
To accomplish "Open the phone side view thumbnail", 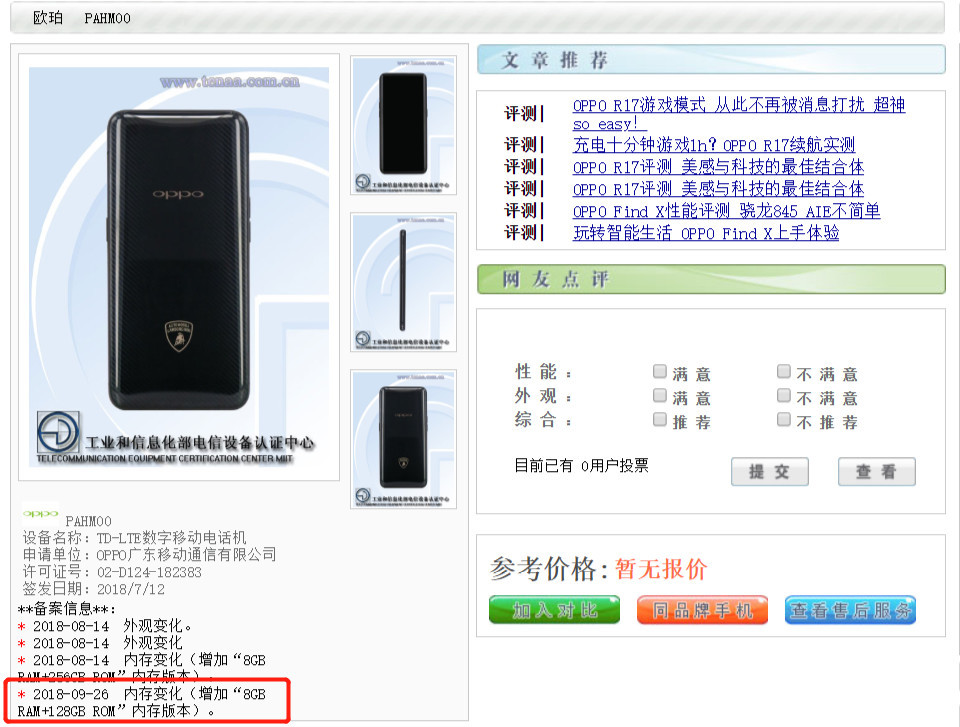I will pos(403,282).
